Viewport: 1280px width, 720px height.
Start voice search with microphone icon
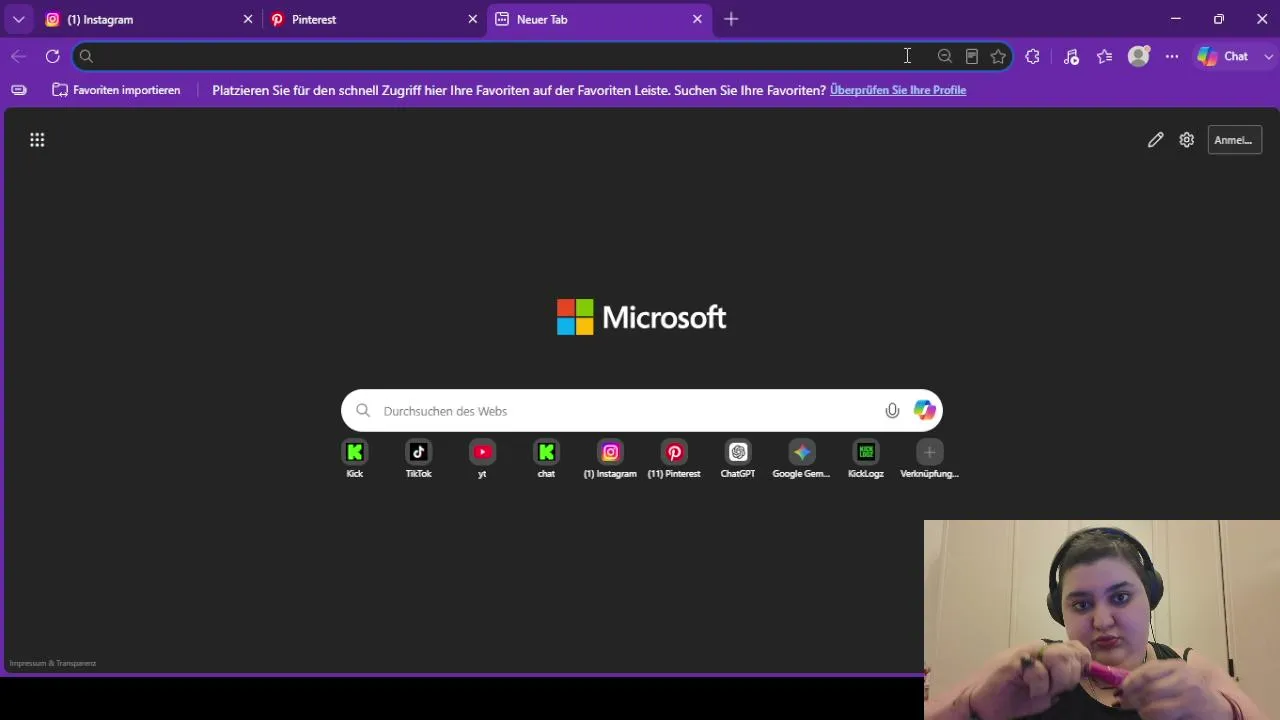[892, 411]
